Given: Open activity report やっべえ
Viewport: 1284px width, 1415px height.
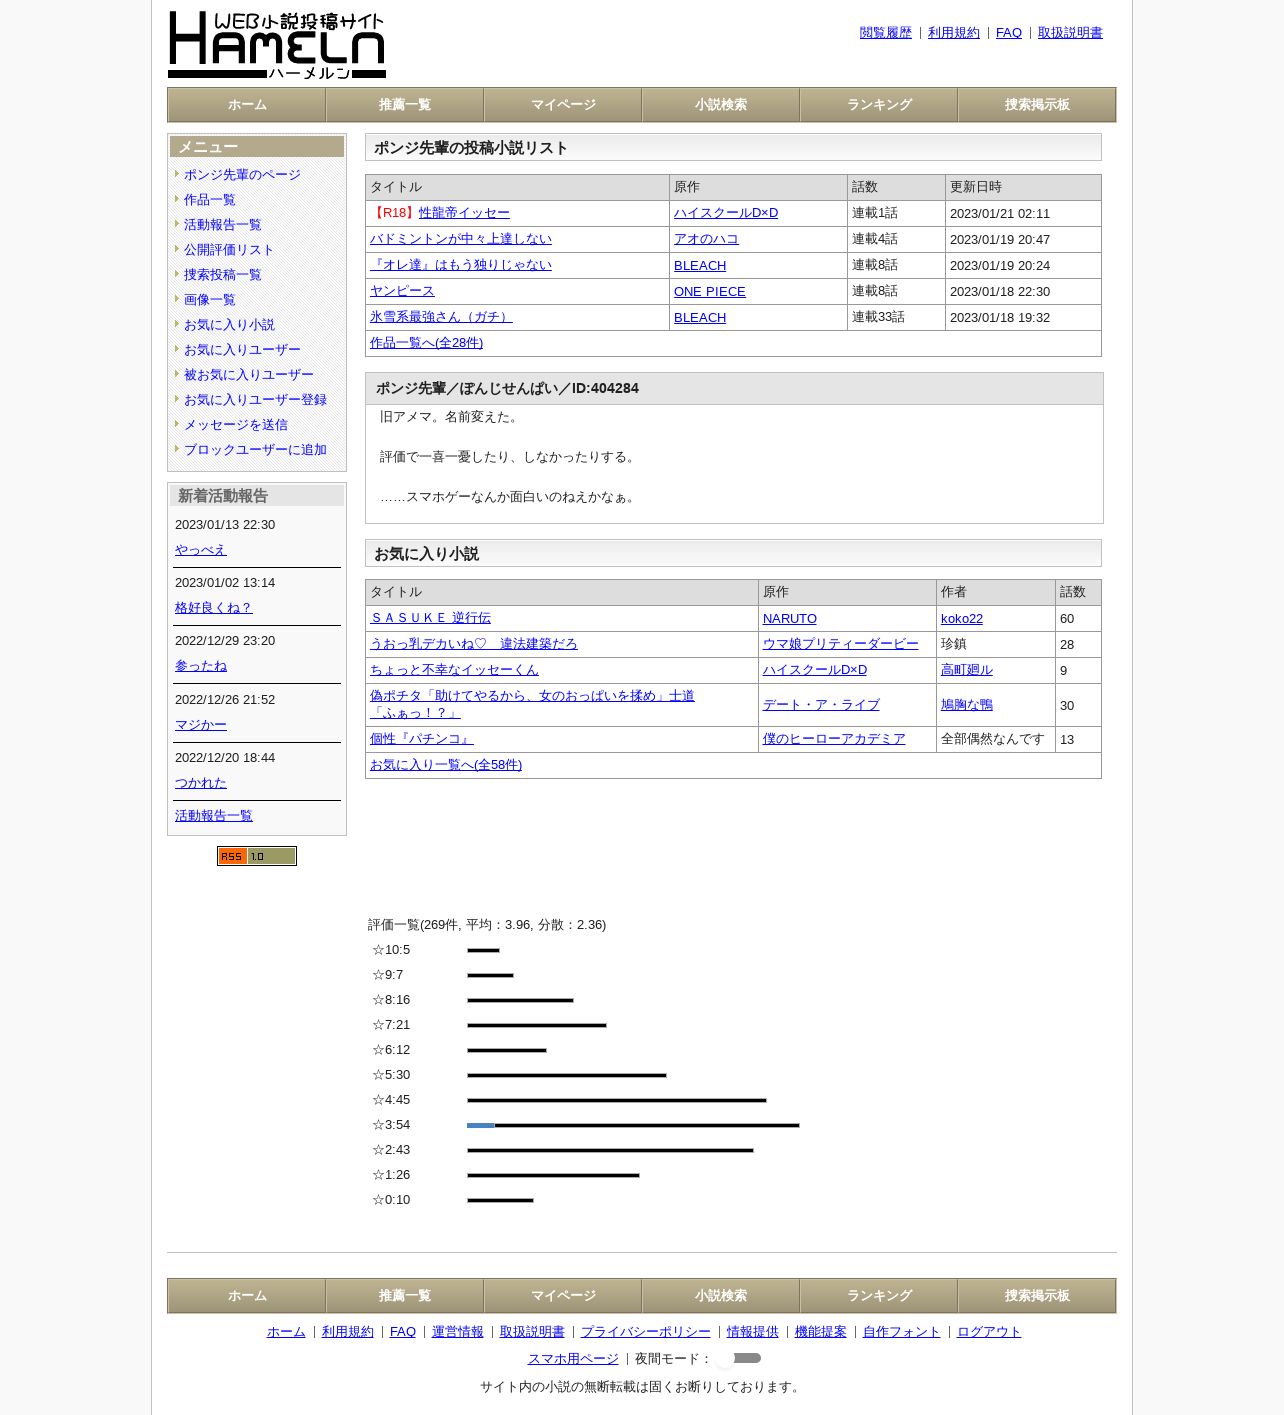Looking at the screenshot, I should [201, 550].
